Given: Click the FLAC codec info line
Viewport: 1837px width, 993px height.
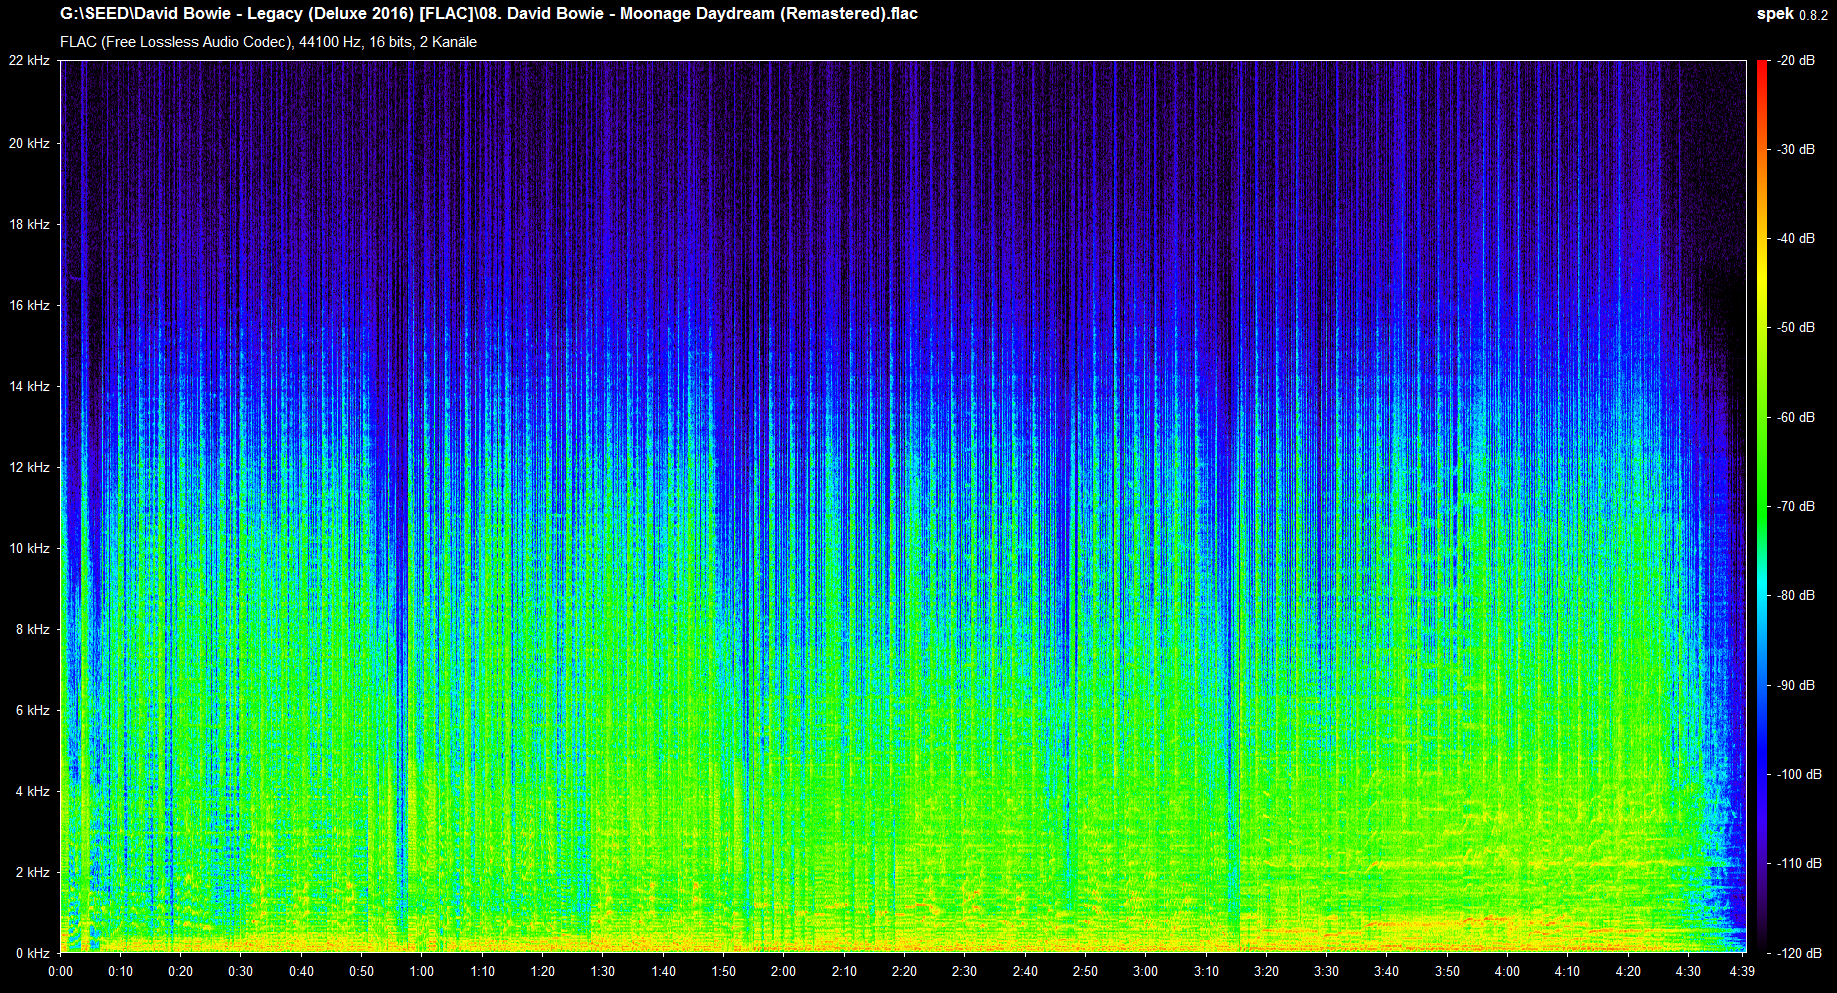Looking at the screenshot, I should point(268,42).
